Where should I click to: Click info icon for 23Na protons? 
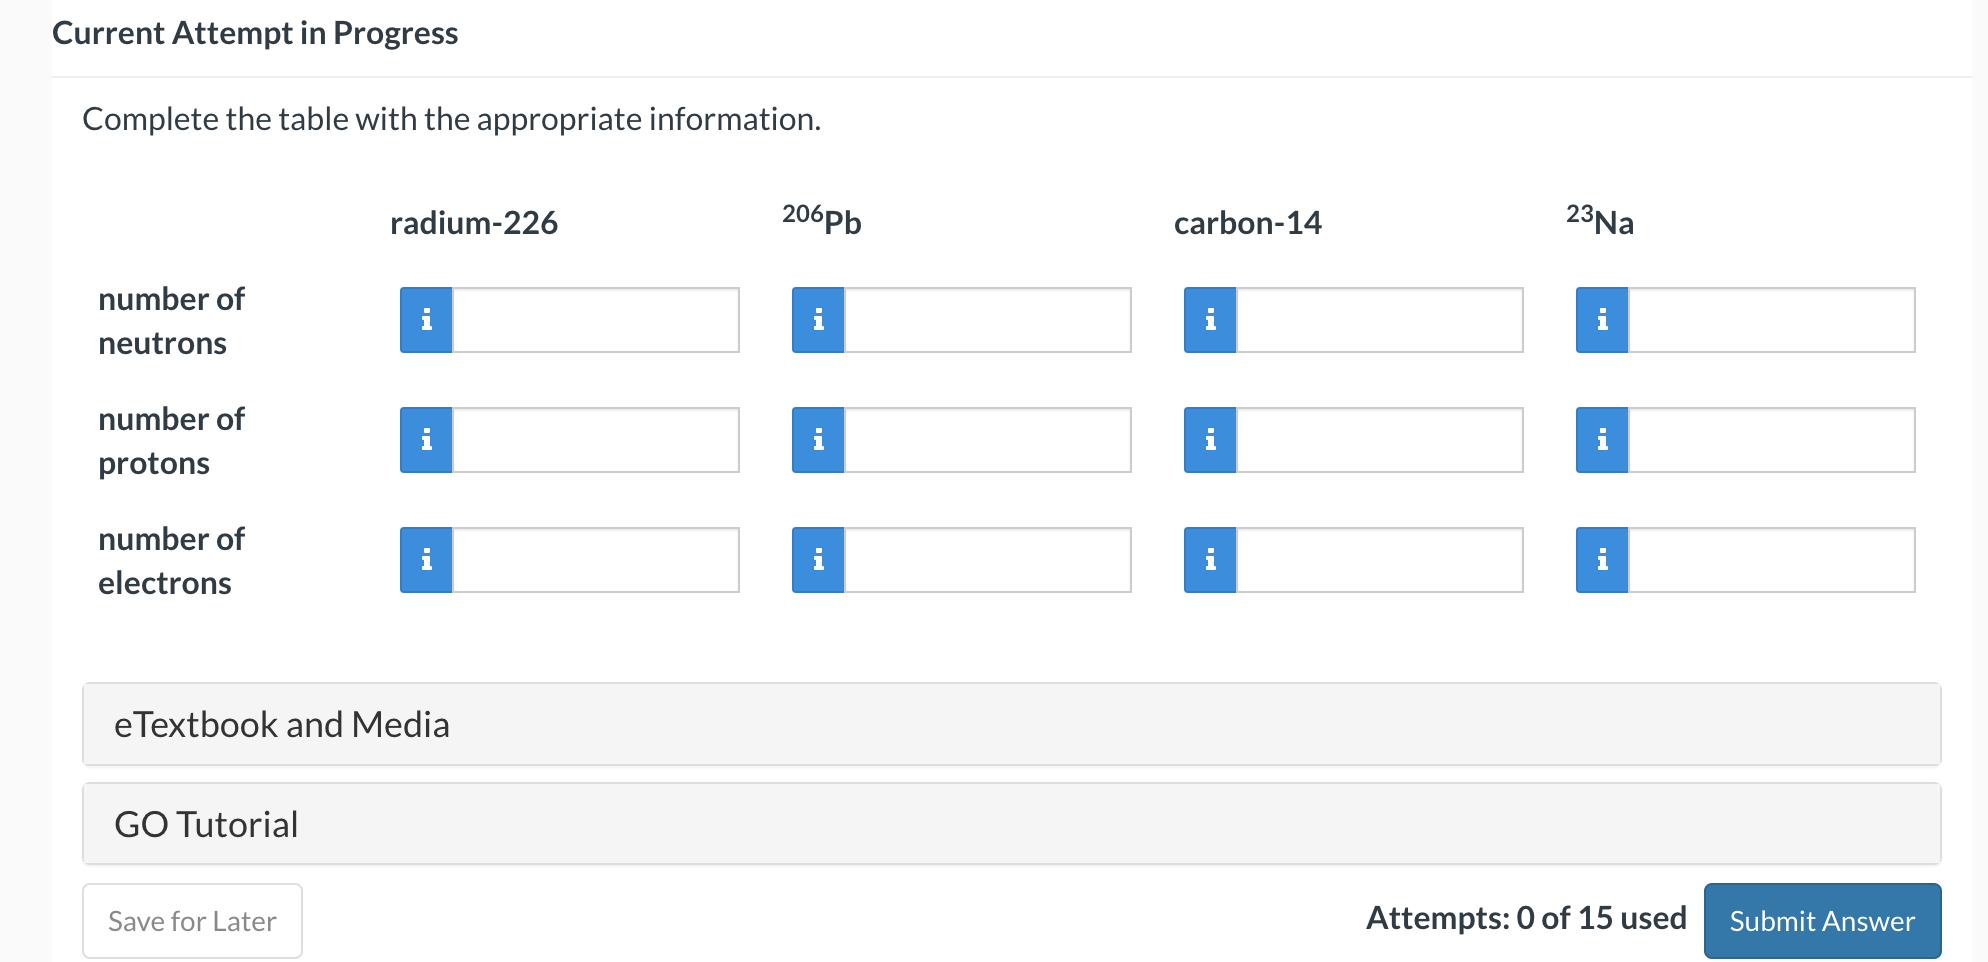[1602, 440]
